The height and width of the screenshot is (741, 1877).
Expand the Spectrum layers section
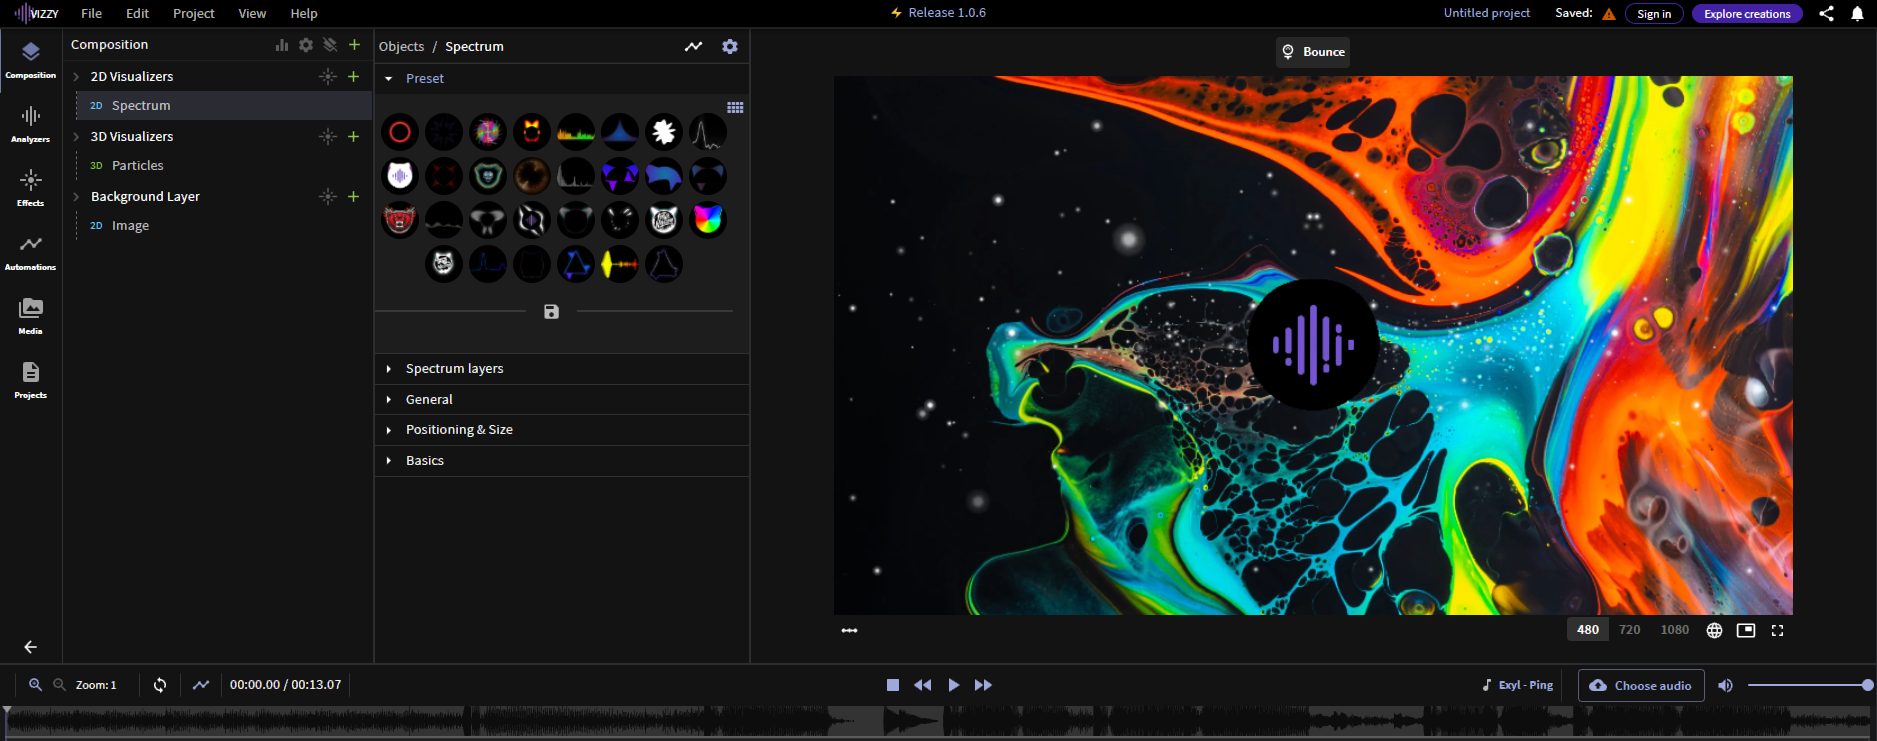point(562,369)
